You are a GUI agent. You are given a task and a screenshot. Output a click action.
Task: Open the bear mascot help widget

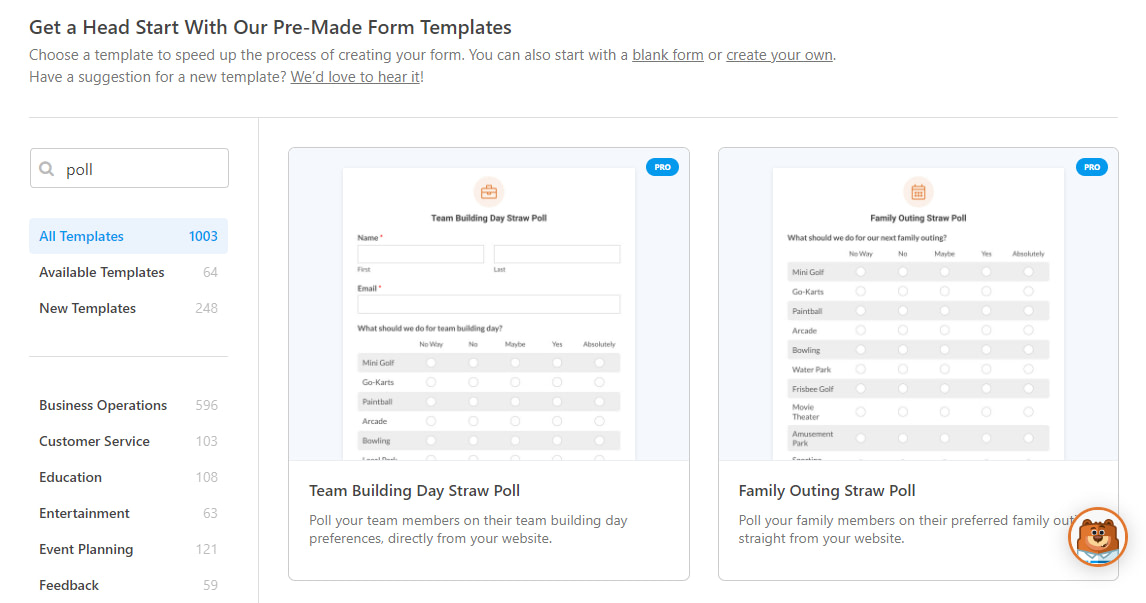pyautogui.click(x=1097, y=537)
